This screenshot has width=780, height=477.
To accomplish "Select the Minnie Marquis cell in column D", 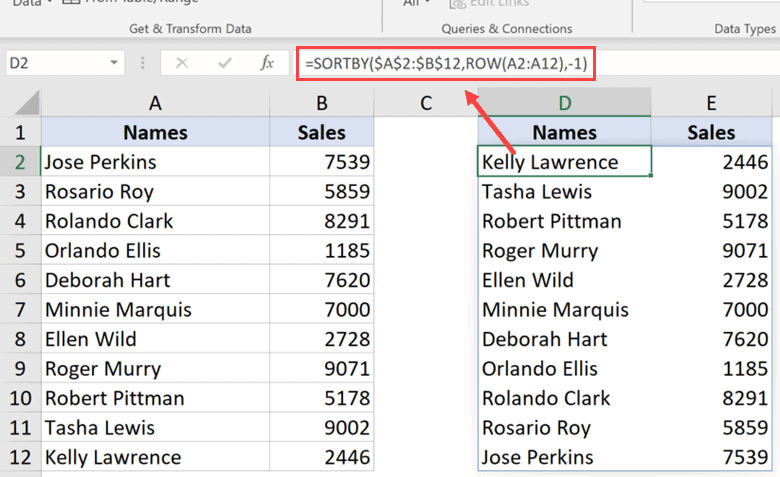I will coord(564,310).
